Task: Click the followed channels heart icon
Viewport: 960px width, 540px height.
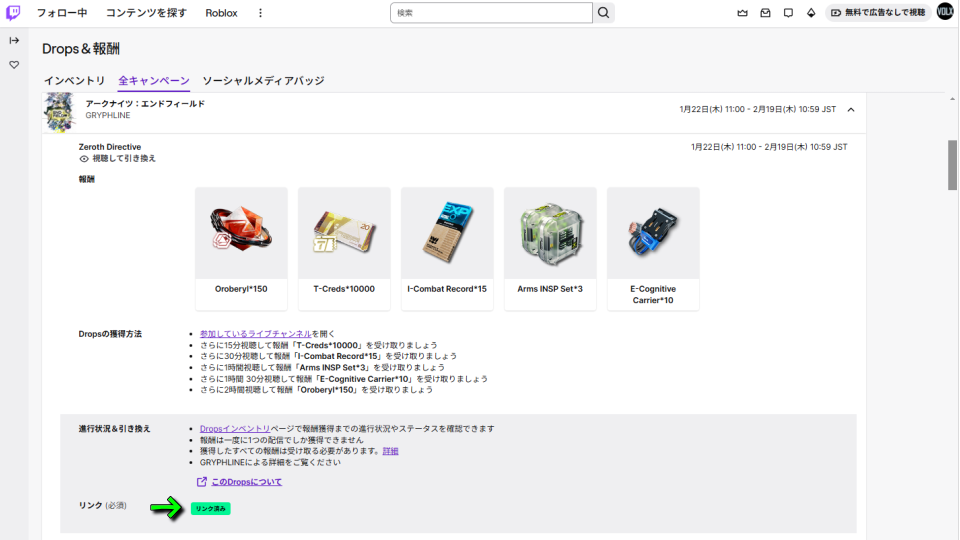Action: (x=14, y=65)
